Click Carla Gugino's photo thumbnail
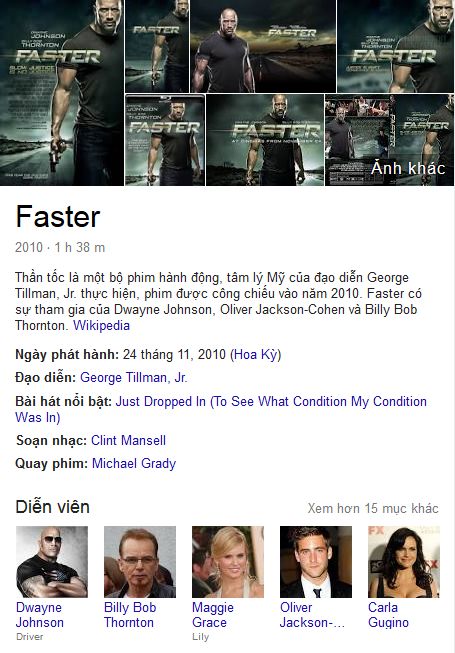The image size is (455, 653). coord(404,562)
